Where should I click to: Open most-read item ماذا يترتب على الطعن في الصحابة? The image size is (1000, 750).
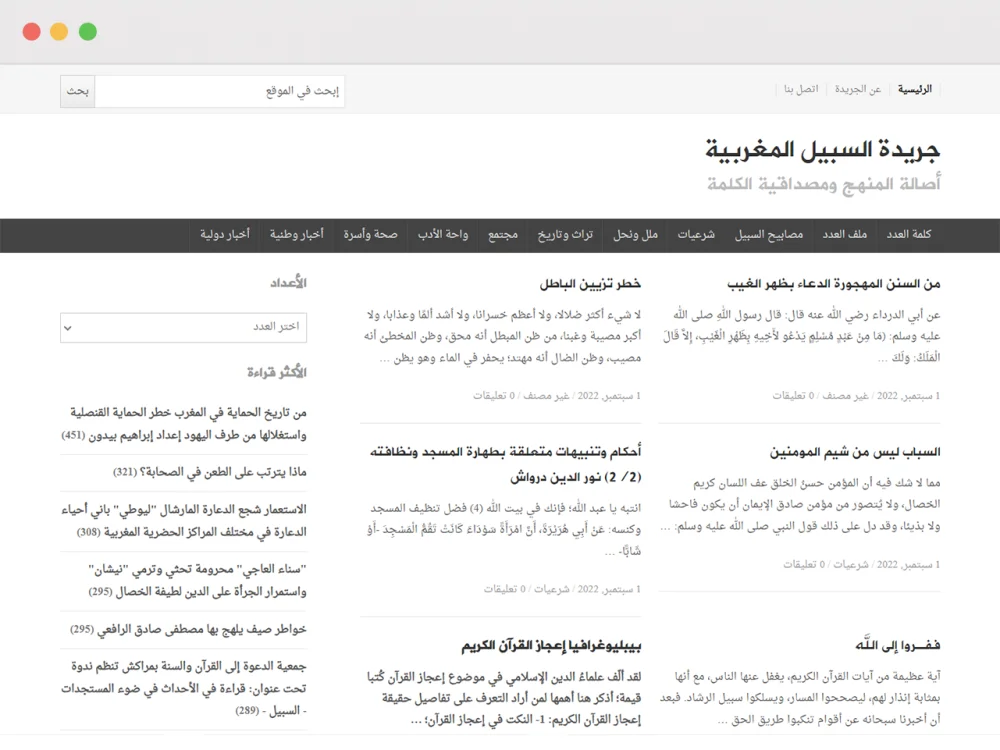pyautogui.click(x=210, y=472)
